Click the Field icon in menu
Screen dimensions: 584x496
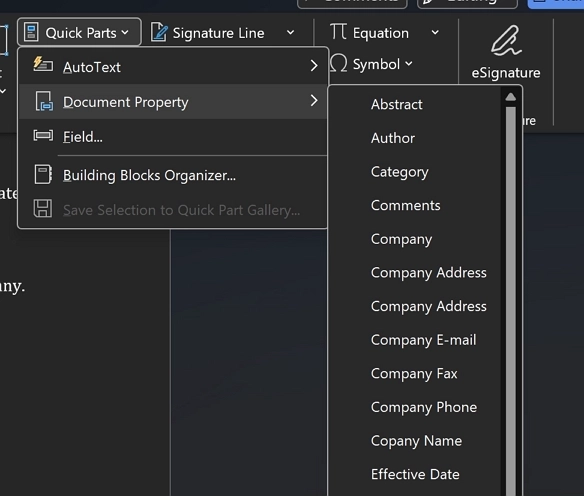click(43, 136)
